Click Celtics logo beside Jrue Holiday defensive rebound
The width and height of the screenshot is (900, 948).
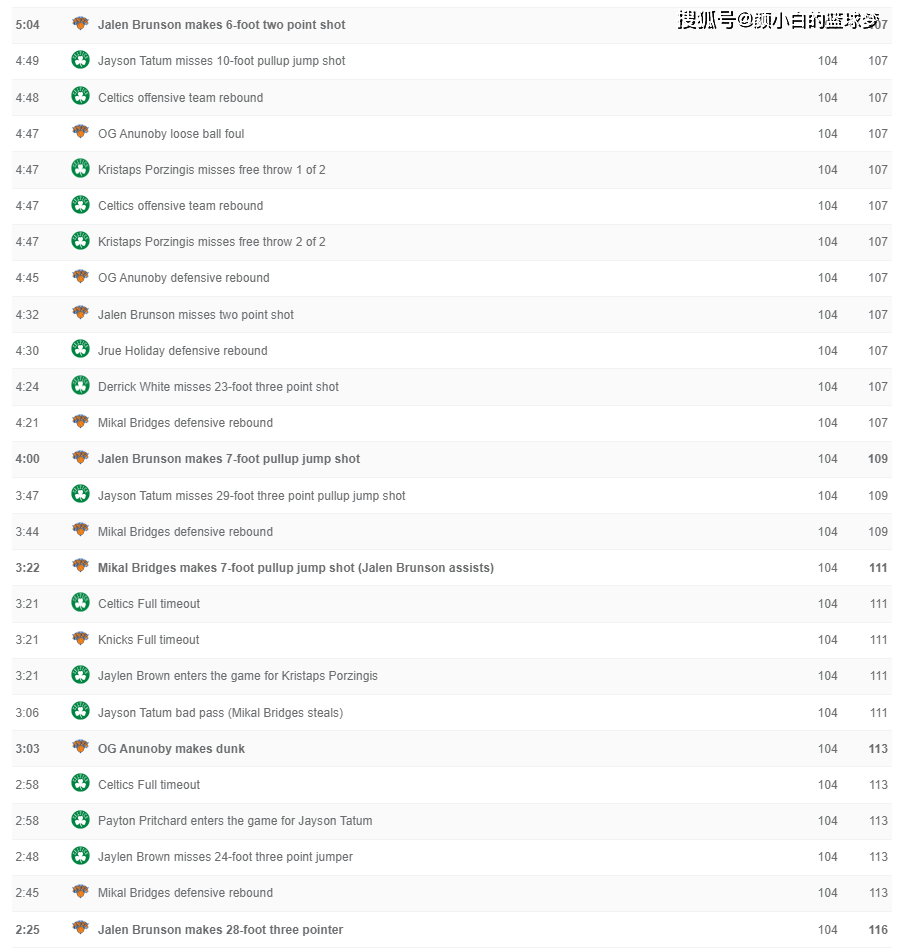(x=80, y=349)
